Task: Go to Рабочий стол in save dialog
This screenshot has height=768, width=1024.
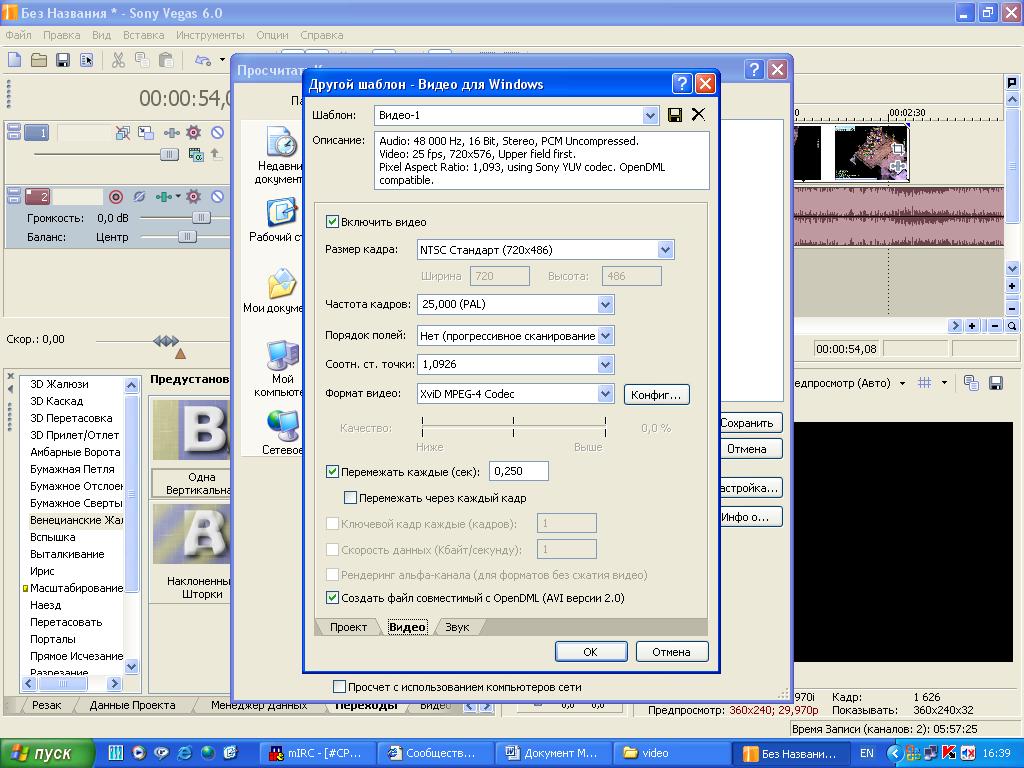Action: tap(276, 220)
